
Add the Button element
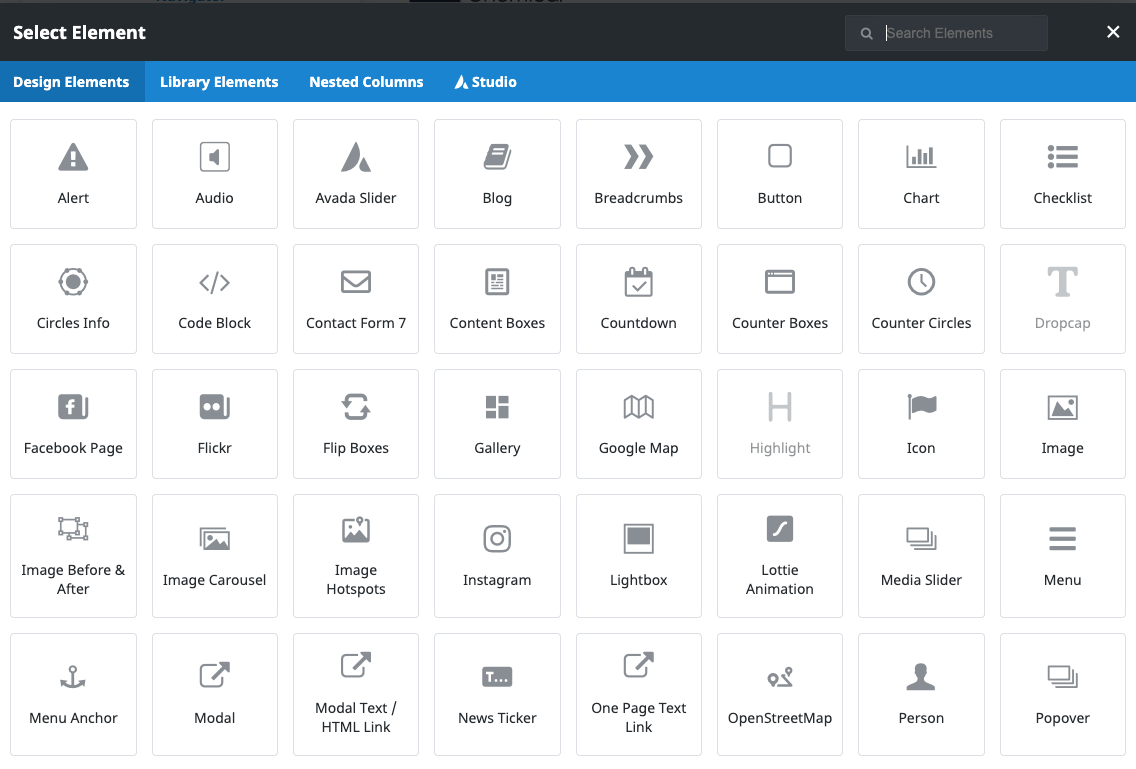click(x=780, y=174)
